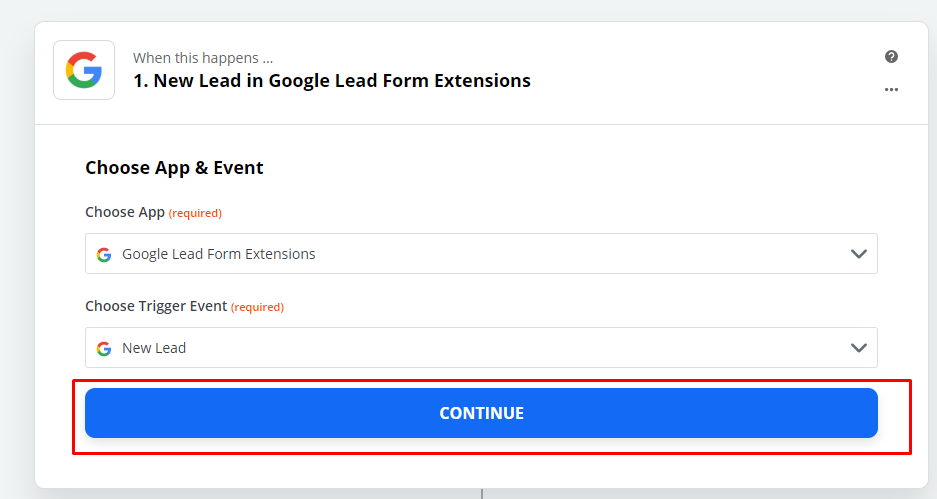Expand the Choose Trigger Event chevron
The image size is (937, 499).
(x=859, y=348)
